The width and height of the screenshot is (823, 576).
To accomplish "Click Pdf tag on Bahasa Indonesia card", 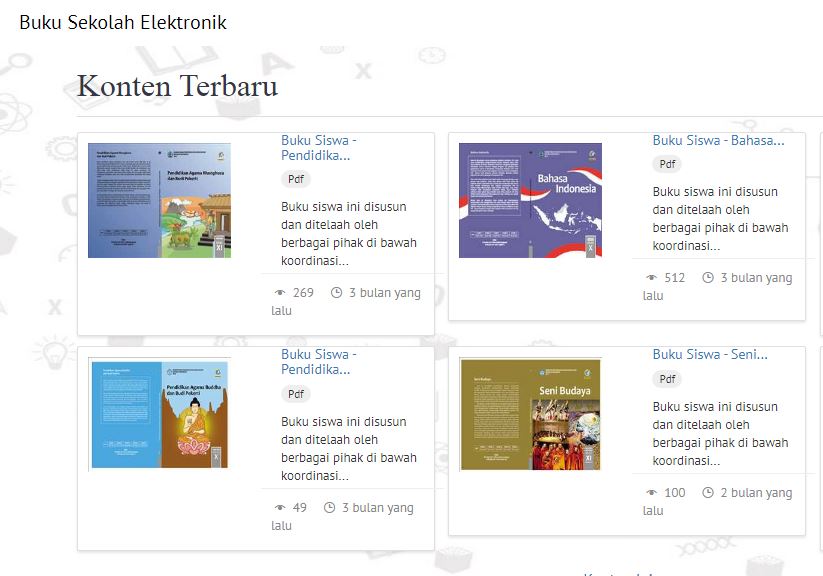I will [667, 164].
